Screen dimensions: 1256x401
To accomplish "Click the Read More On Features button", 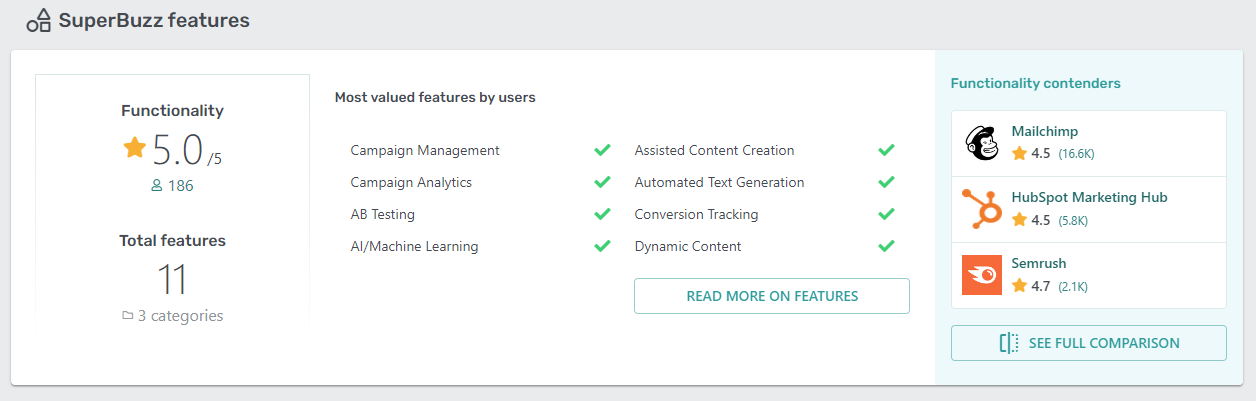I will (x=771, y=296).
